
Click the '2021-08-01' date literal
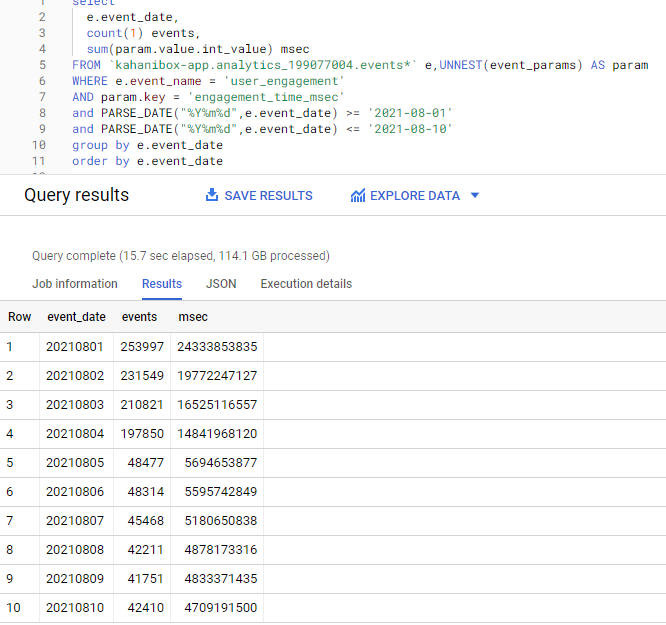410,113
